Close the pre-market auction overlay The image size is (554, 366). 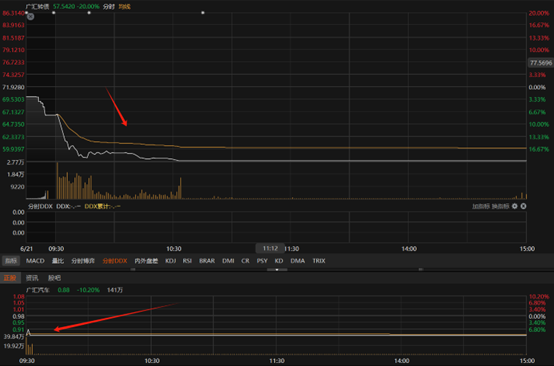tap(31, 16)
